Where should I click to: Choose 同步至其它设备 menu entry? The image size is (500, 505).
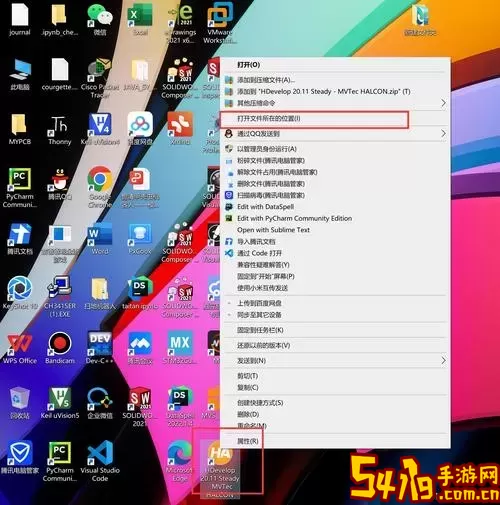(259, 315)
